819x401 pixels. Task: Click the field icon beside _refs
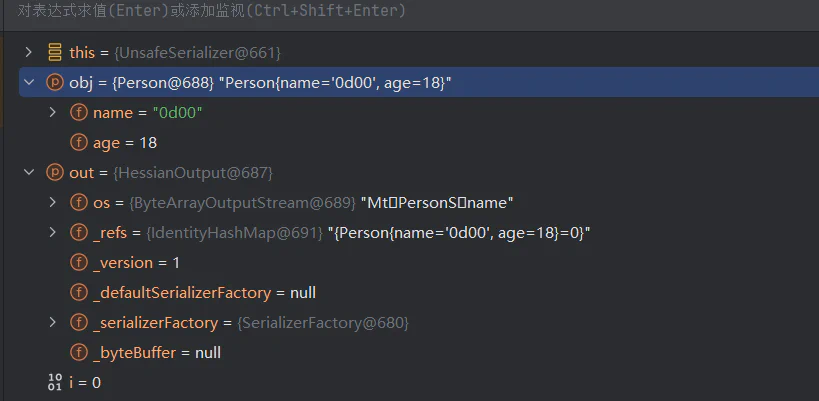point(78,232)
